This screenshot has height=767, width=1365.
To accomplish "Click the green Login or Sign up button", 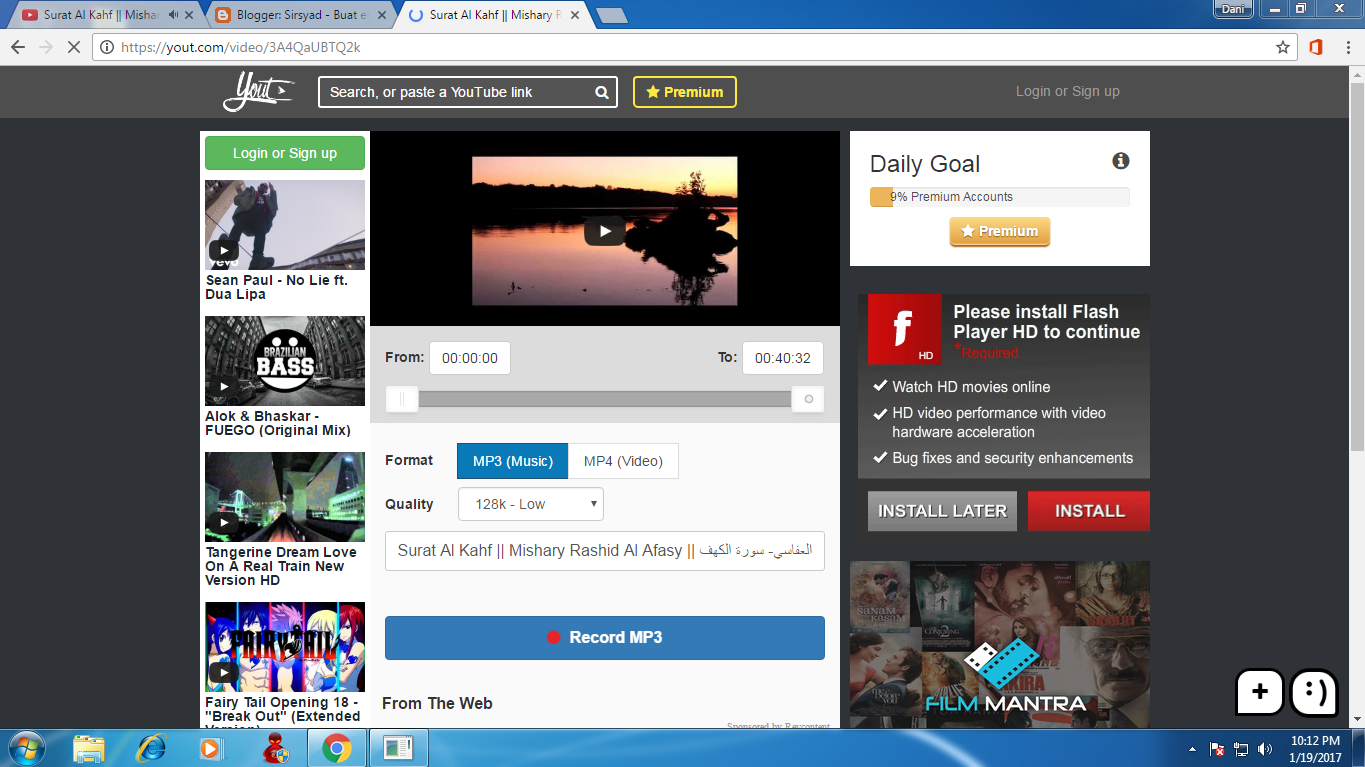I will click(285, 153).
